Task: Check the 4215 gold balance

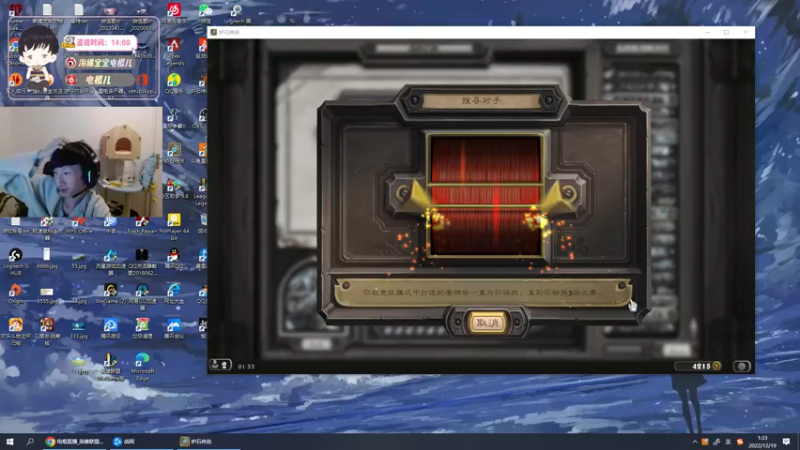Action: [x=698, y=366]
